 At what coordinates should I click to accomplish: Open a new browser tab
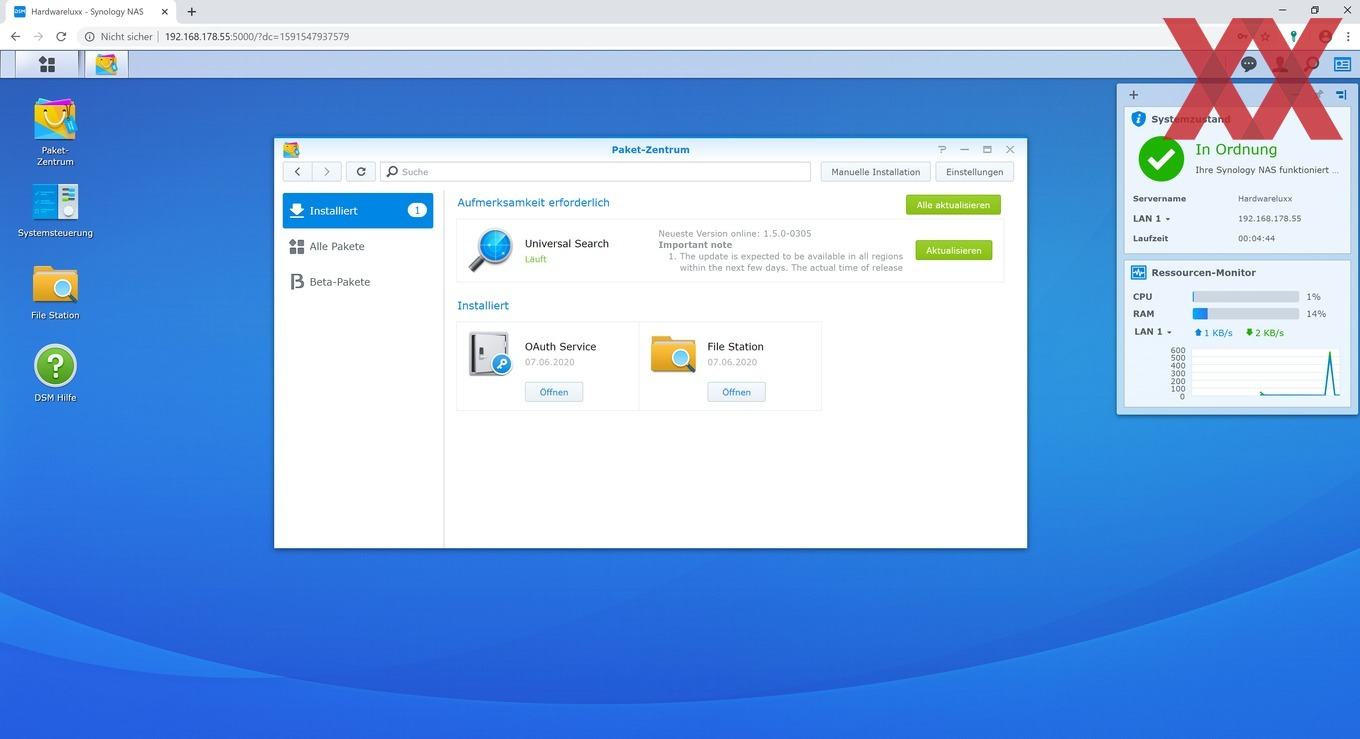point(192,12)
